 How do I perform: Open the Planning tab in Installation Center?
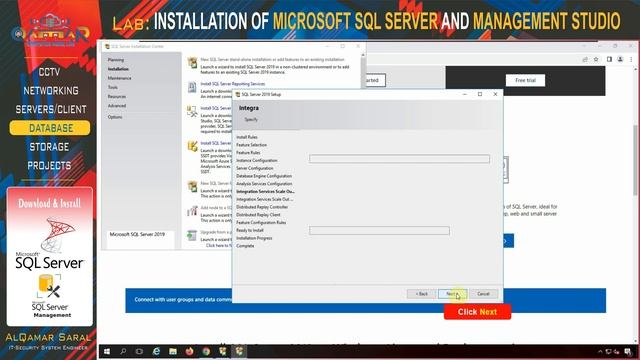(116, 60)
